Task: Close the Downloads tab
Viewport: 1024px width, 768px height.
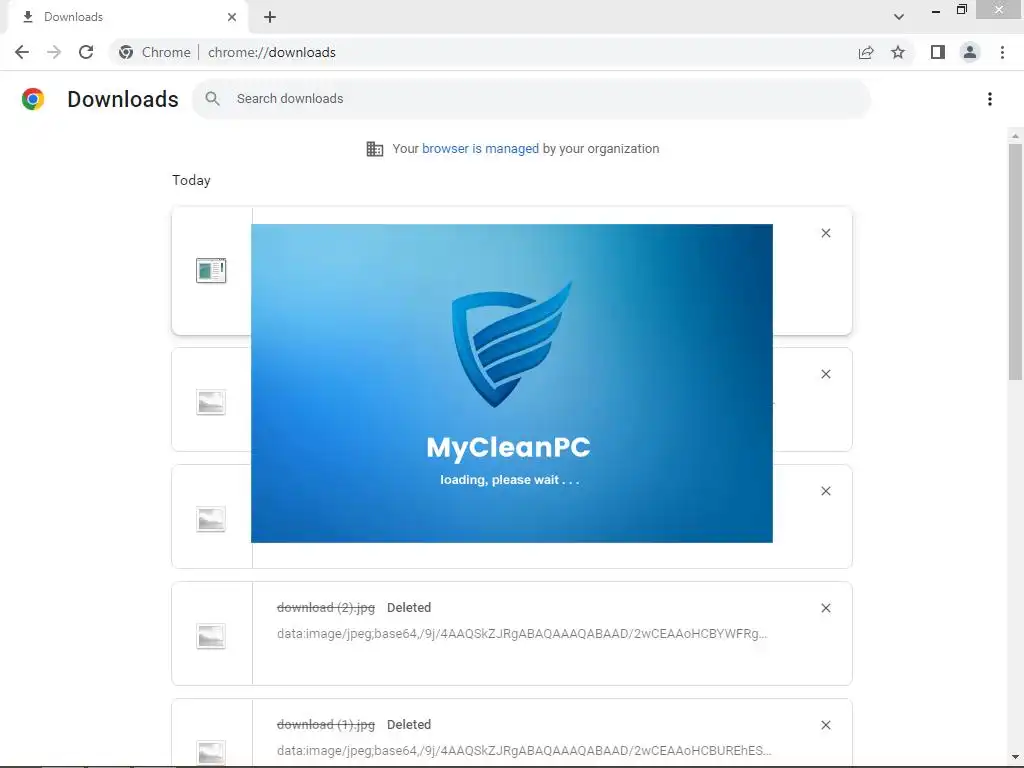Action: (232, 17)
